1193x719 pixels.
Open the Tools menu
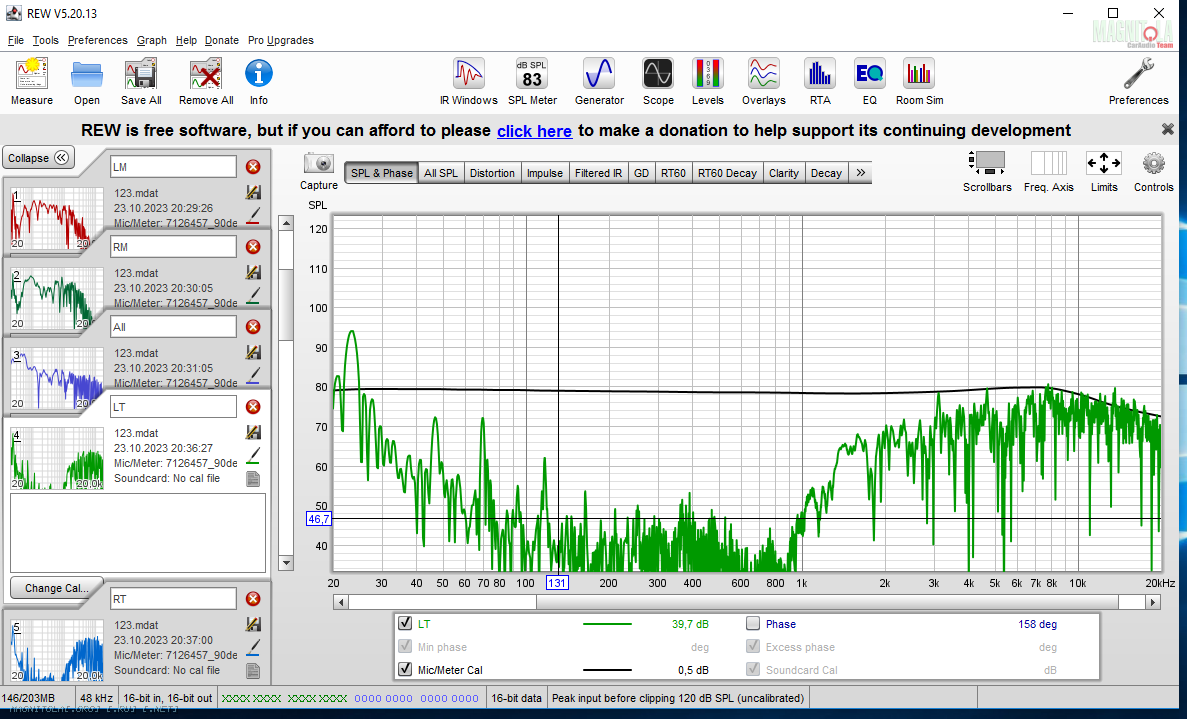point(46,40)
